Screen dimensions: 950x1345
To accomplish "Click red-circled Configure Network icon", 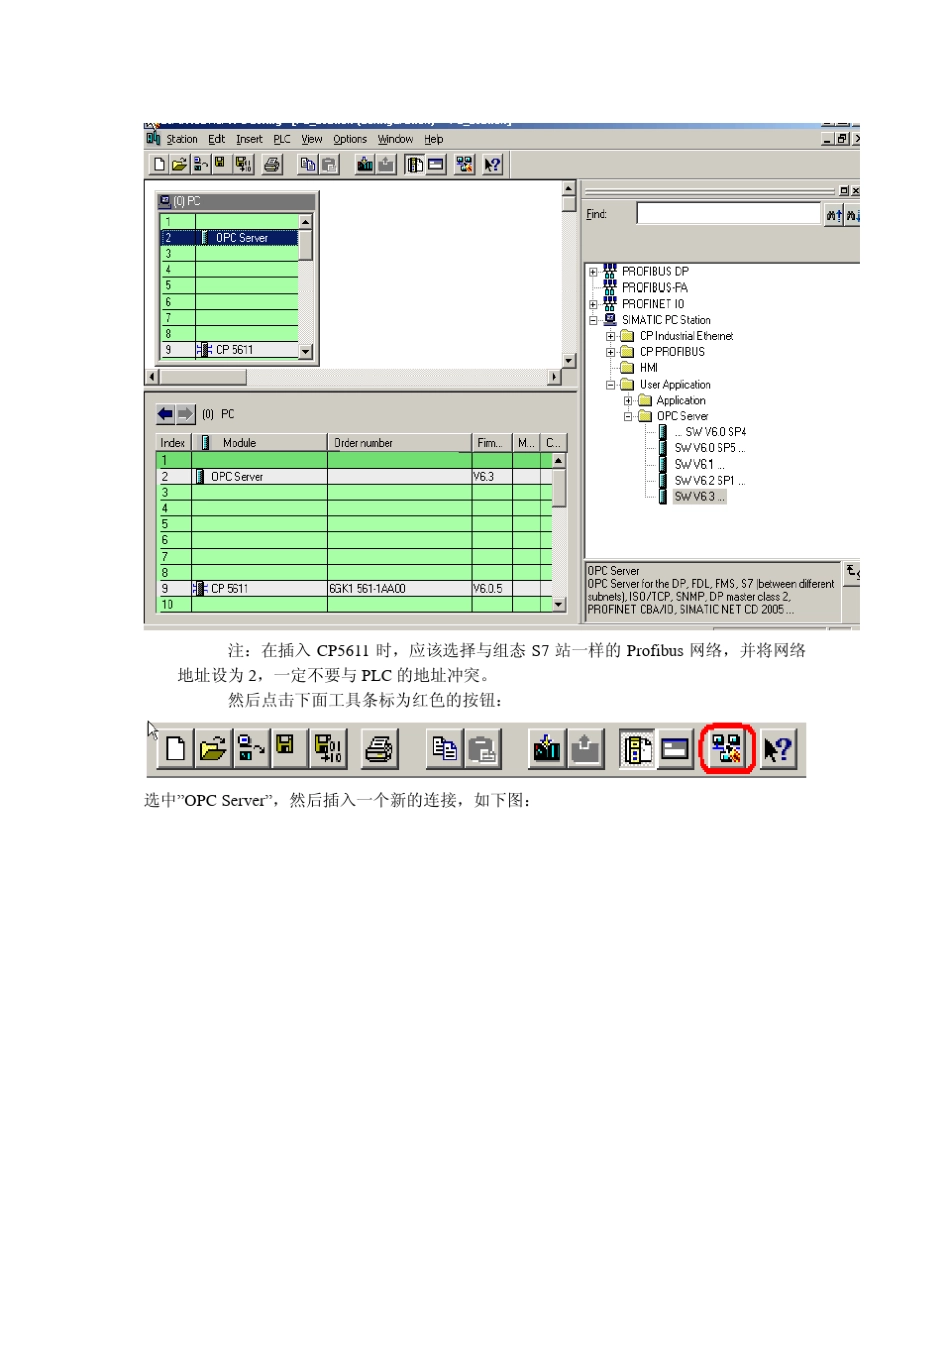I will click(727, 748).
